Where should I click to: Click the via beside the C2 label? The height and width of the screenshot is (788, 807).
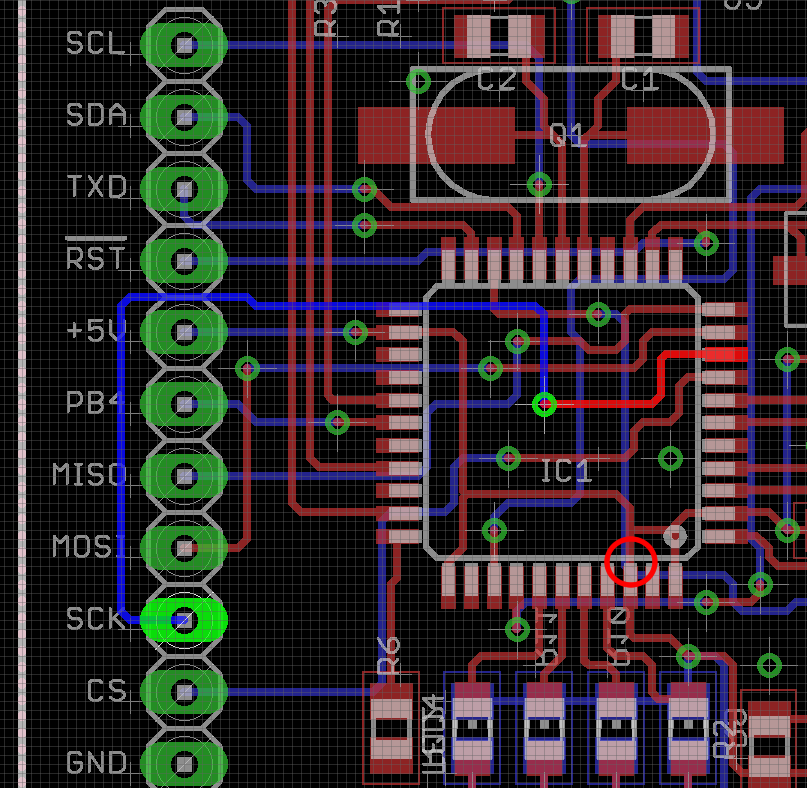418,81
